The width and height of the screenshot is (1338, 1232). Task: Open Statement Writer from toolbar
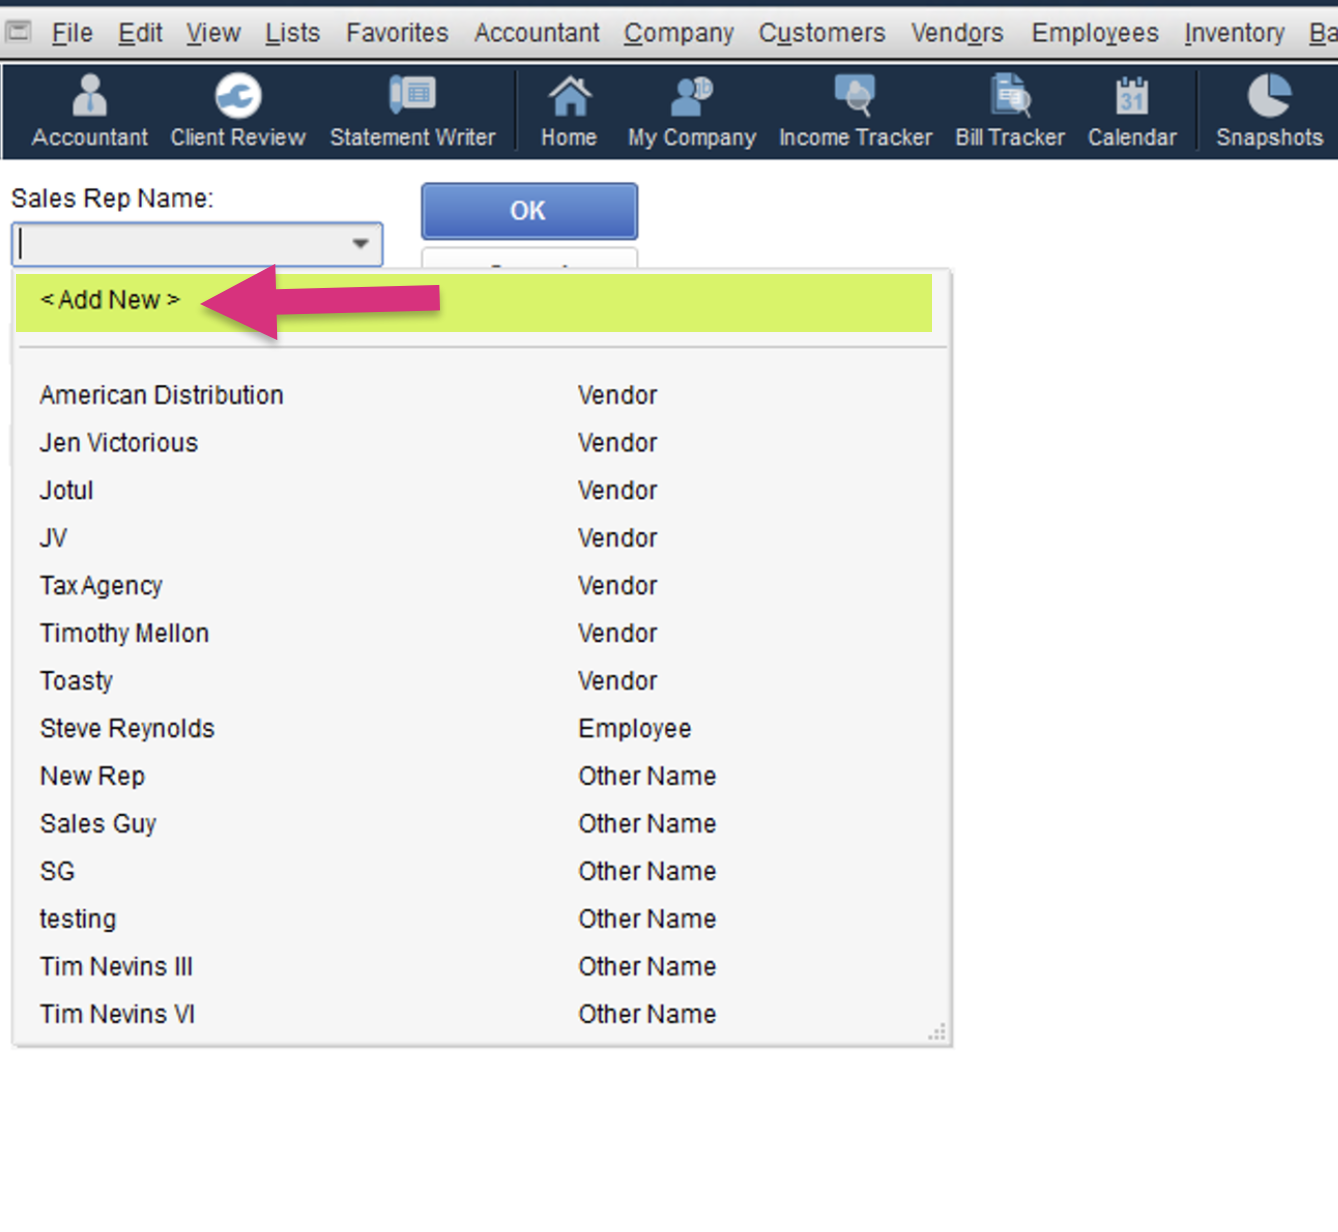(412, 110)
